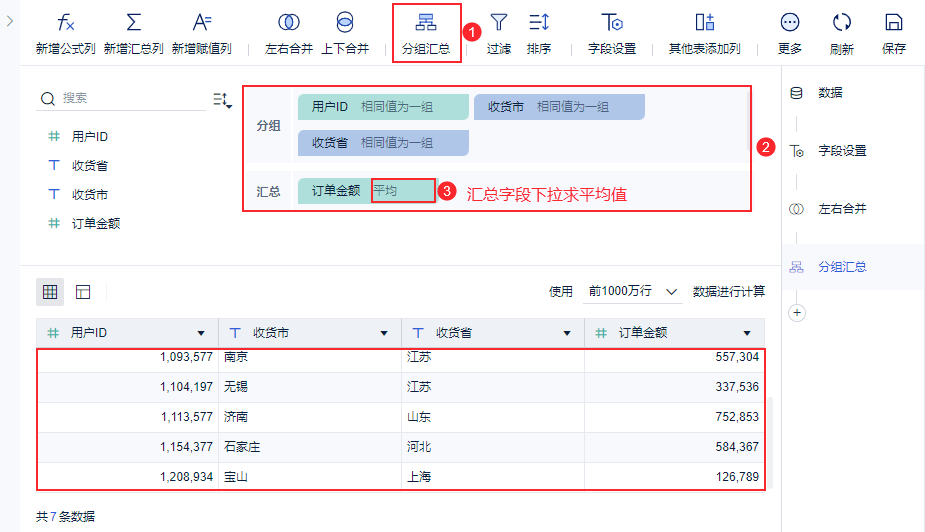Image resolution: width=925 pixels, height=532 pixels.
Task: Click the 河北 province cell
Action: pyautogui.click(x=493, y=447)
